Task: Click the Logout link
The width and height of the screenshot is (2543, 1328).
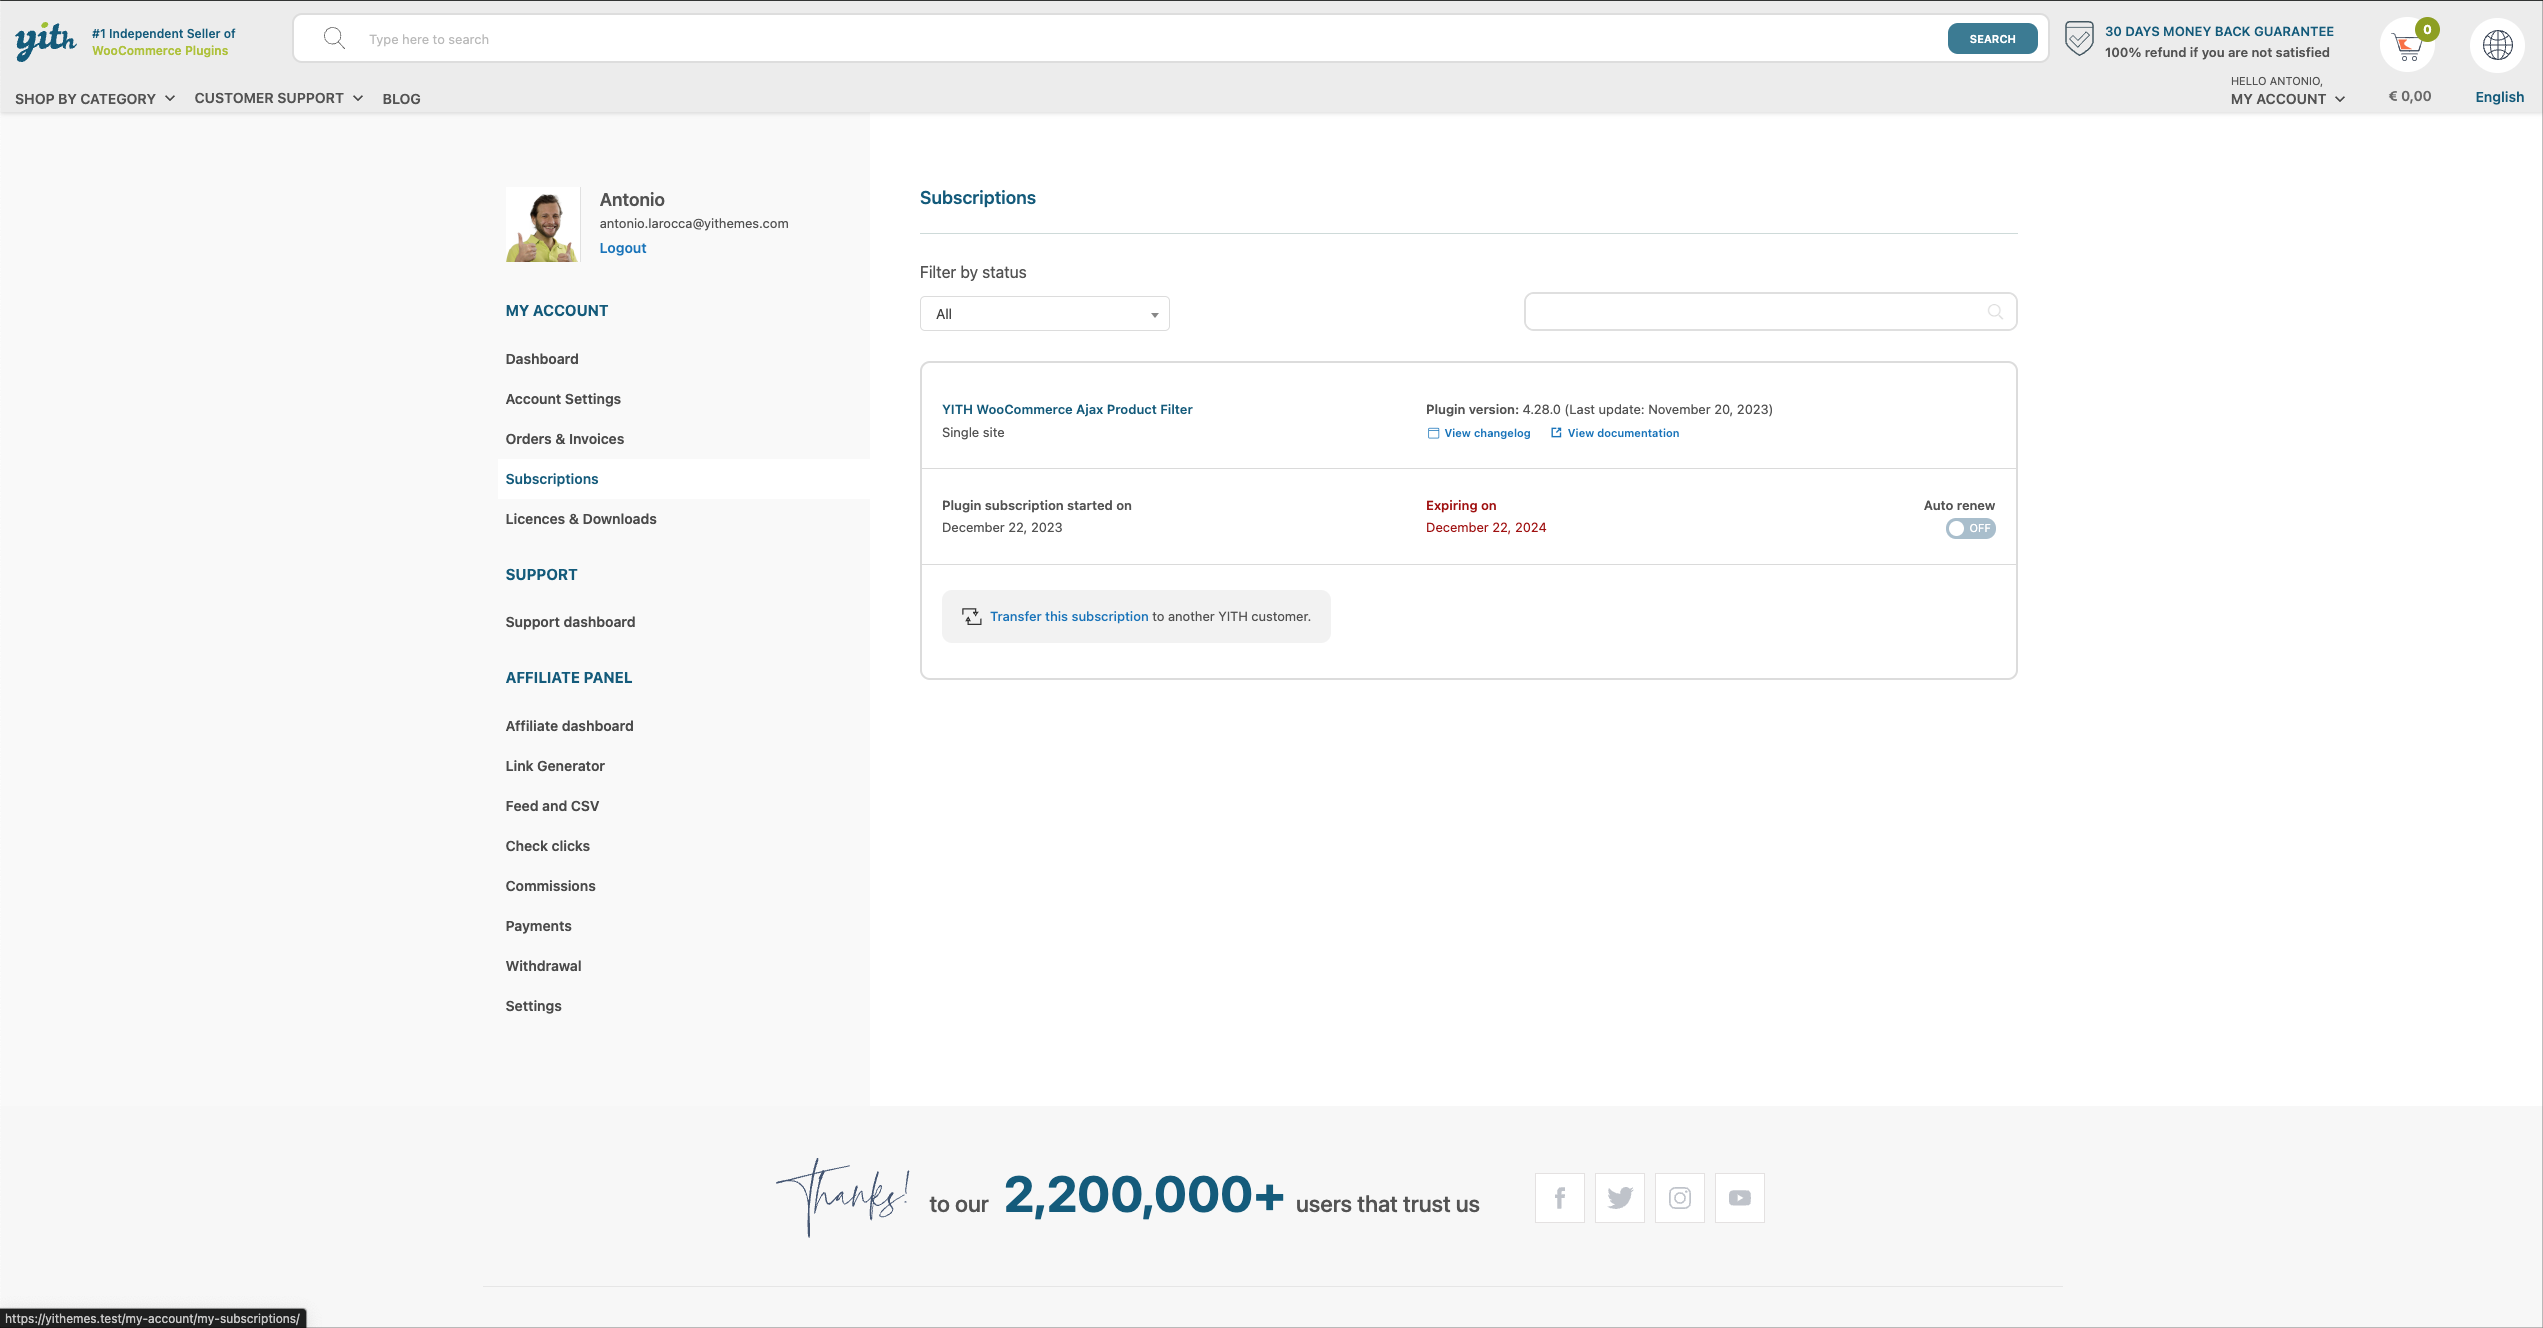Action: click(623, 248)
